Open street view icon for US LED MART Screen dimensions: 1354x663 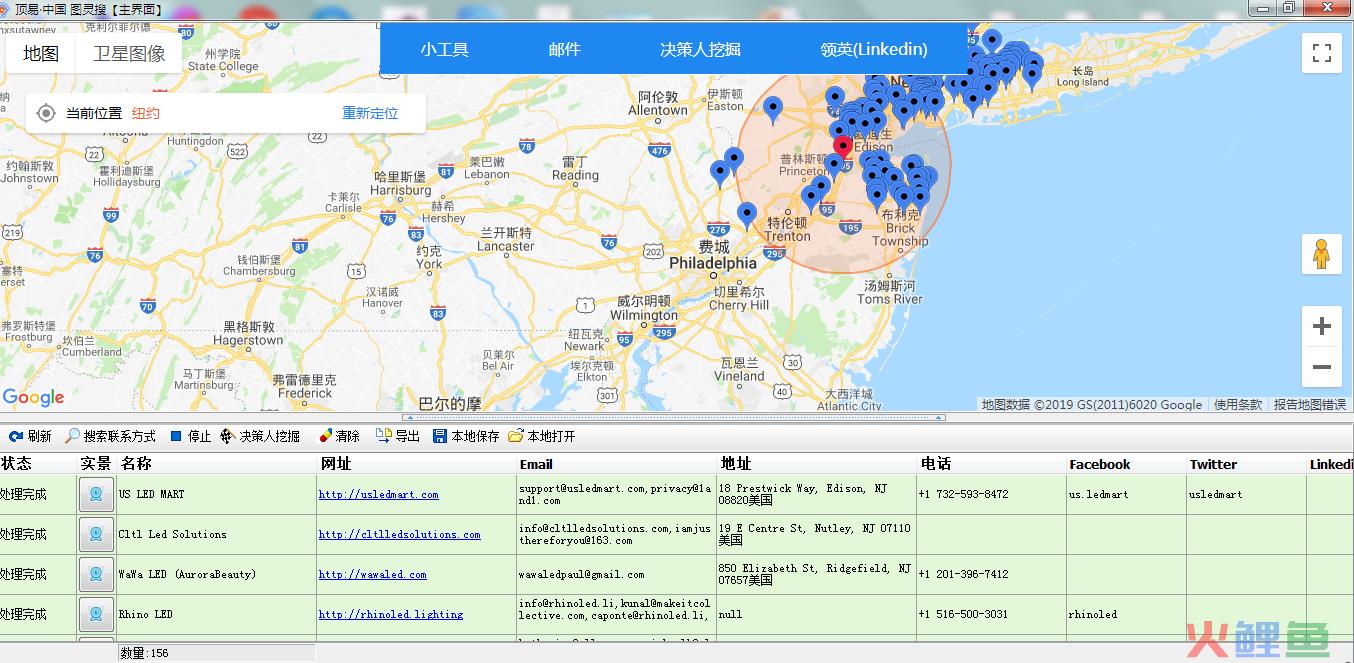tap(96, 494)
